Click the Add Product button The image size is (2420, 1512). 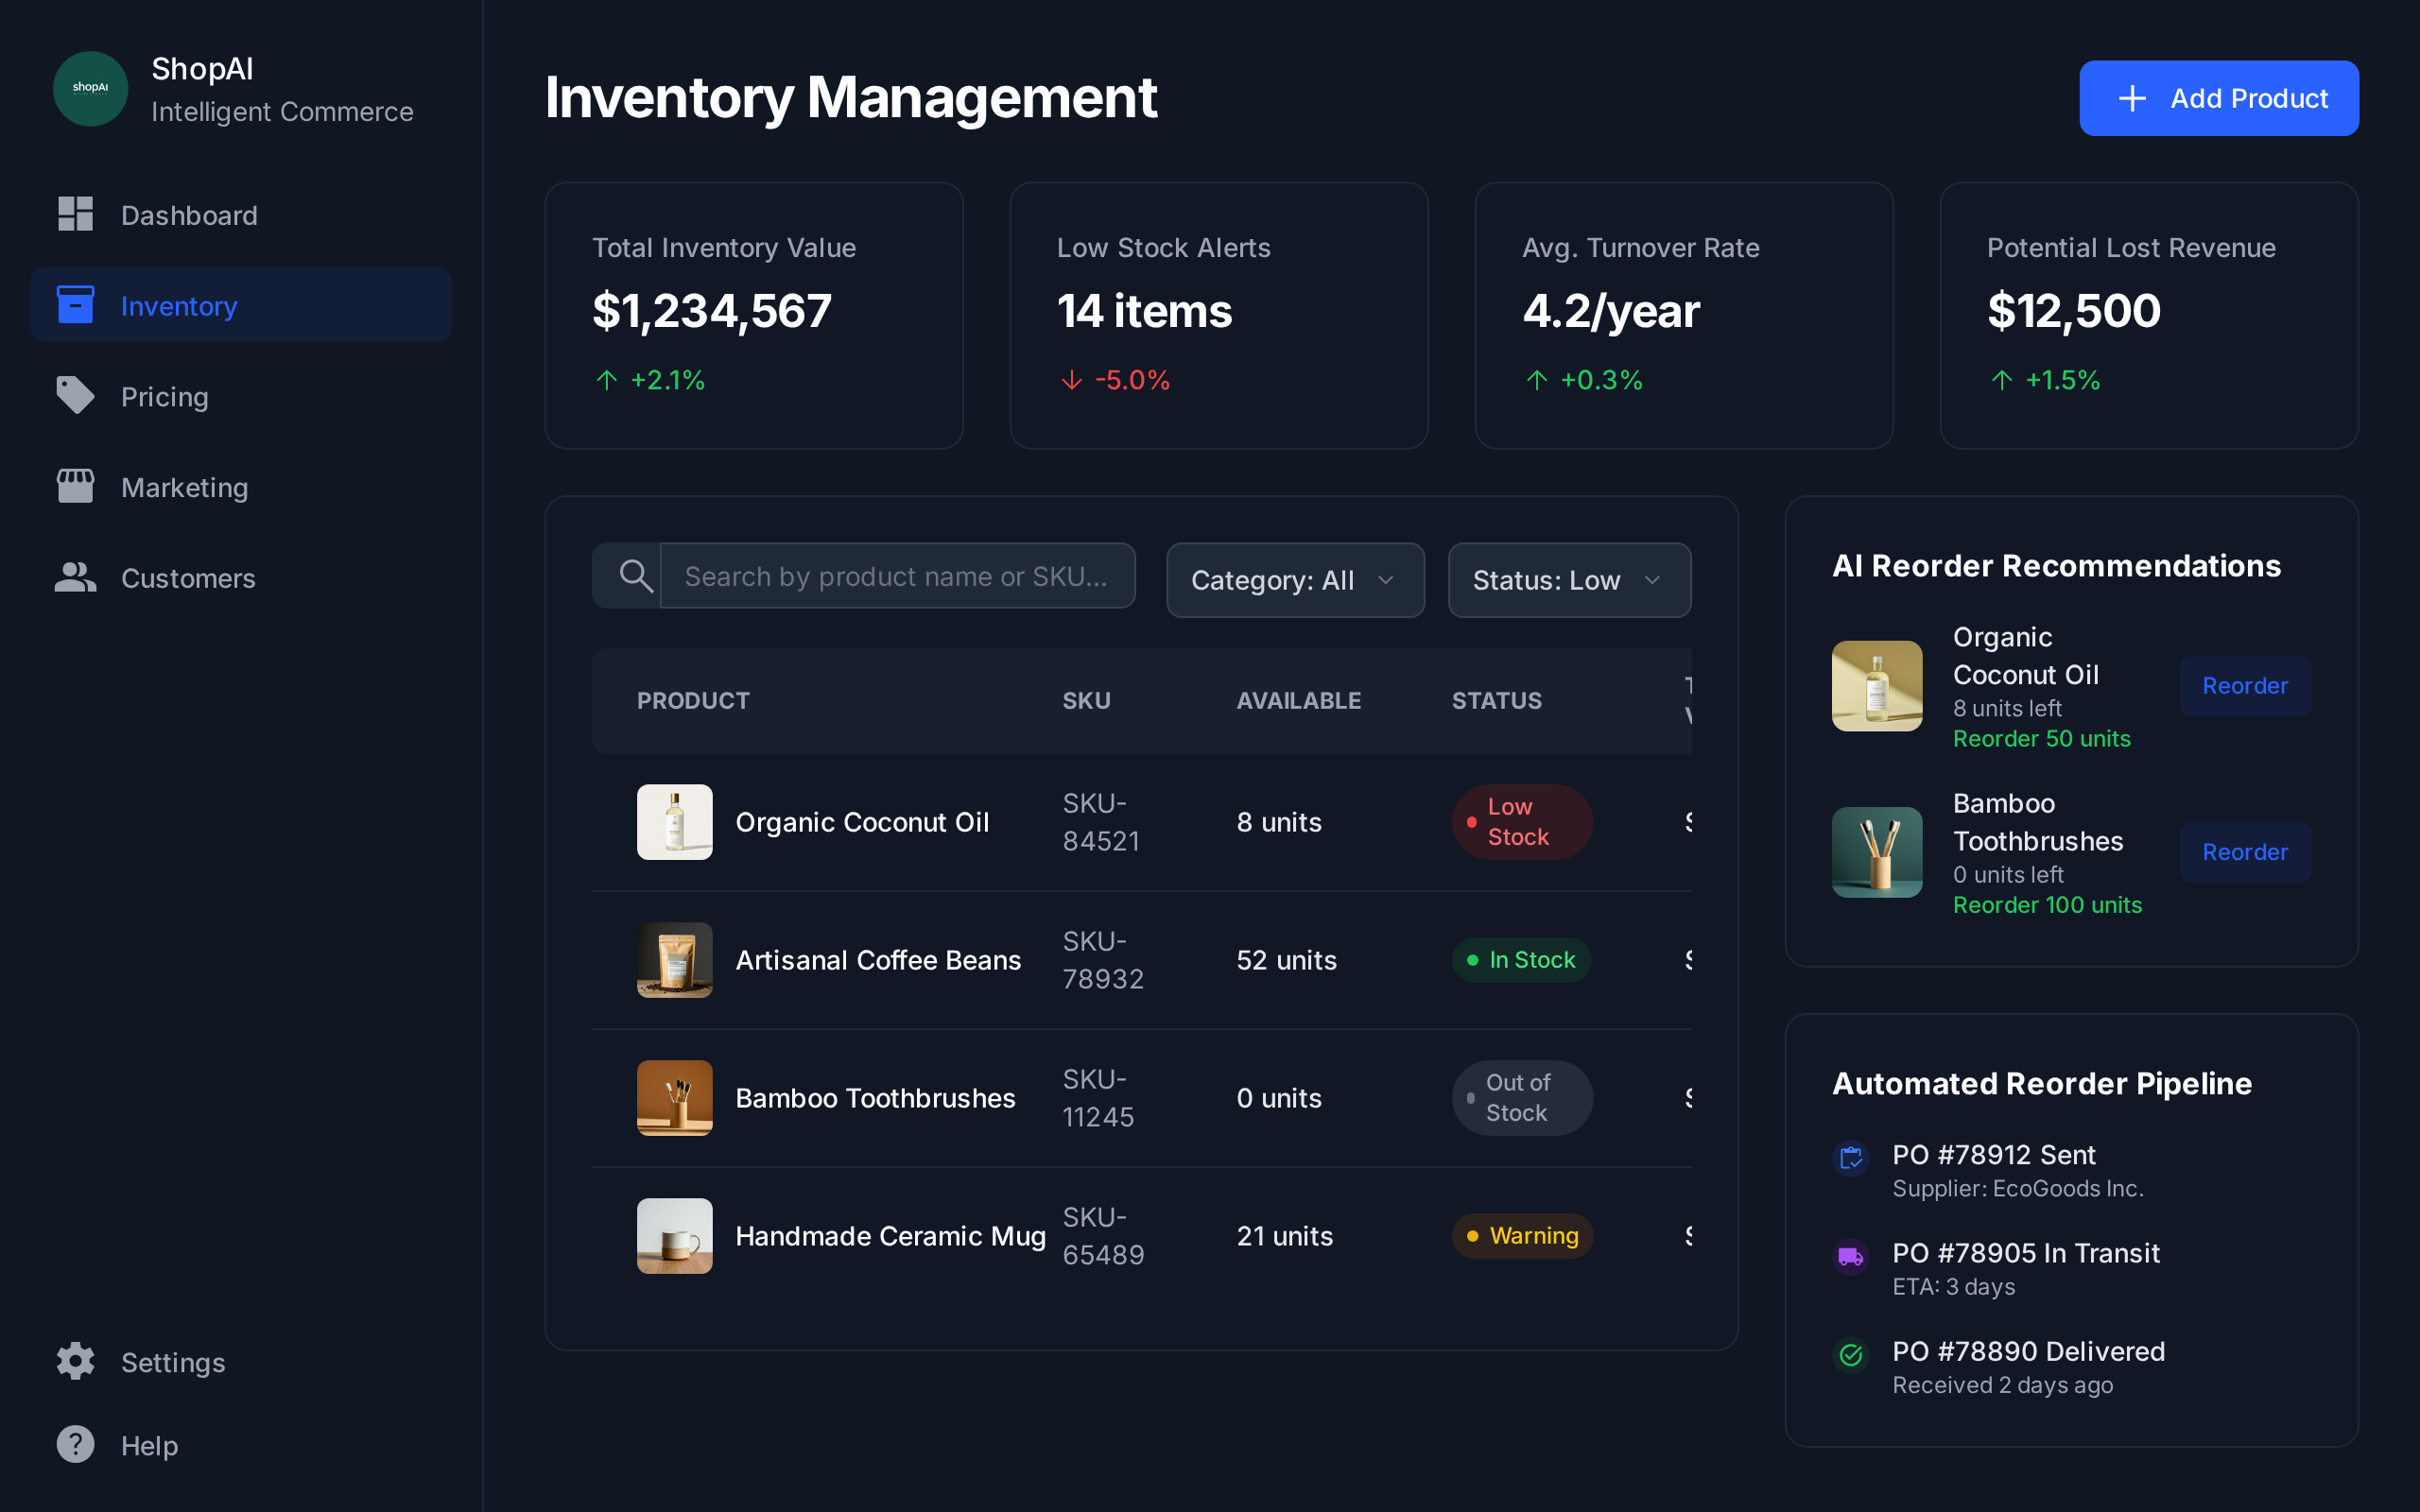click(2218, 97)
